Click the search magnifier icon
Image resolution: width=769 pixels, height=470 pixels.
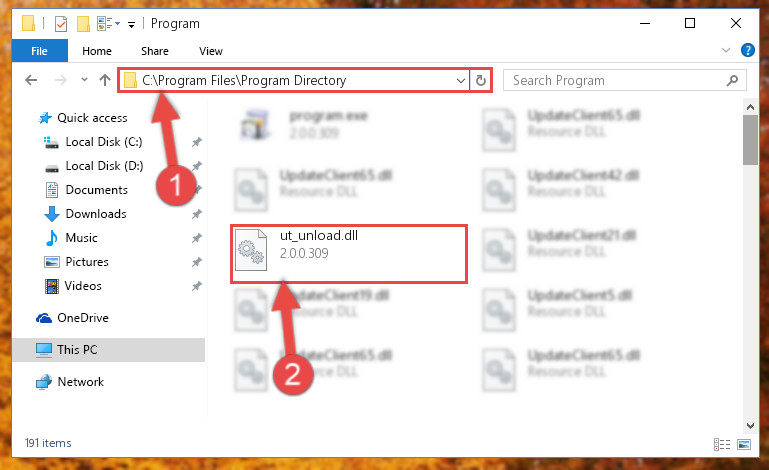point(732,80)
